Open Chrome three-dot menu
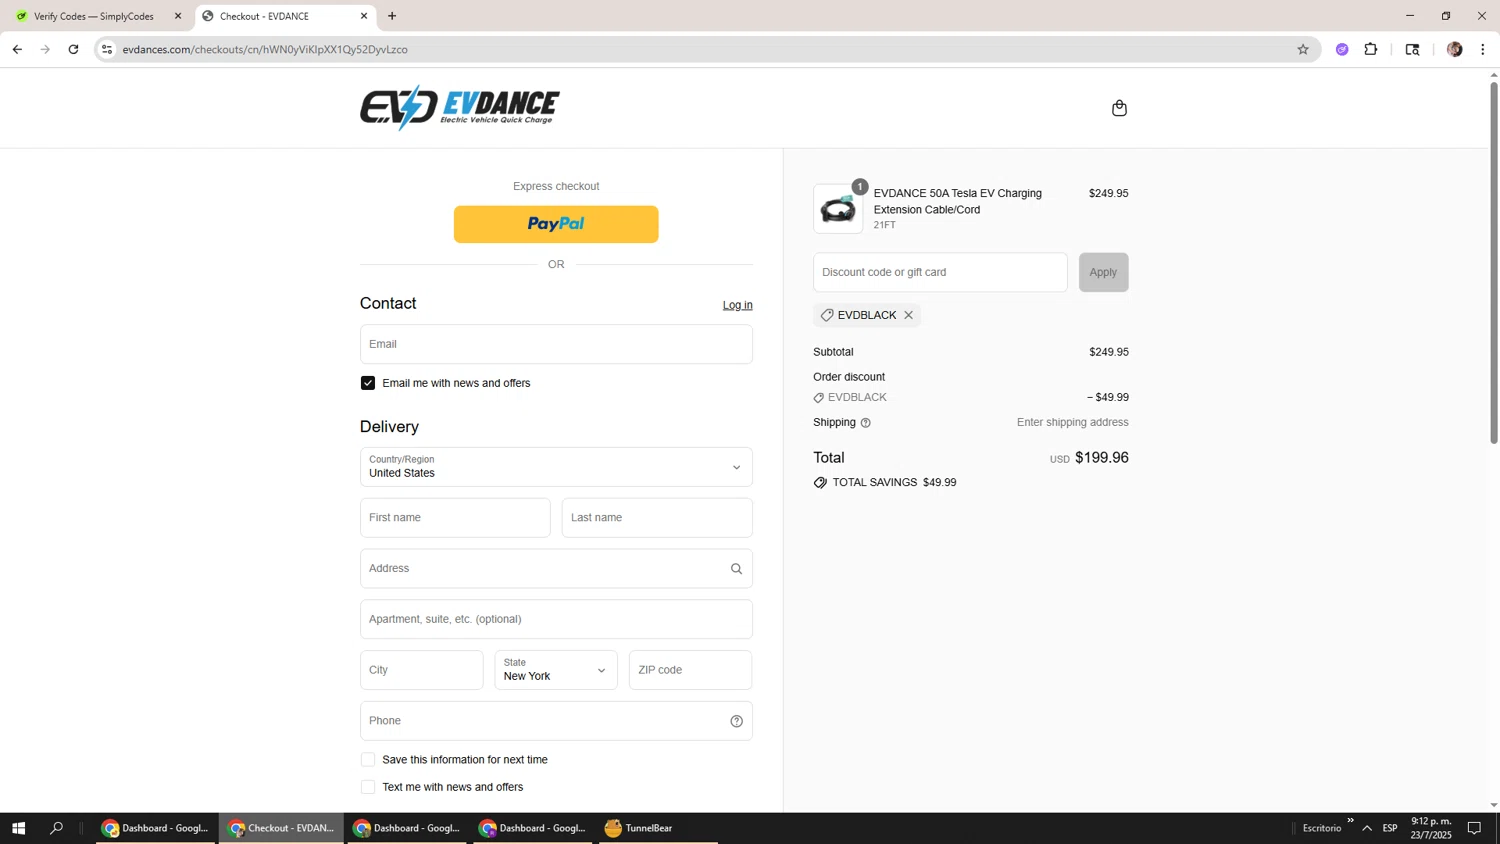1500x844 pixels. (1482, 49)
